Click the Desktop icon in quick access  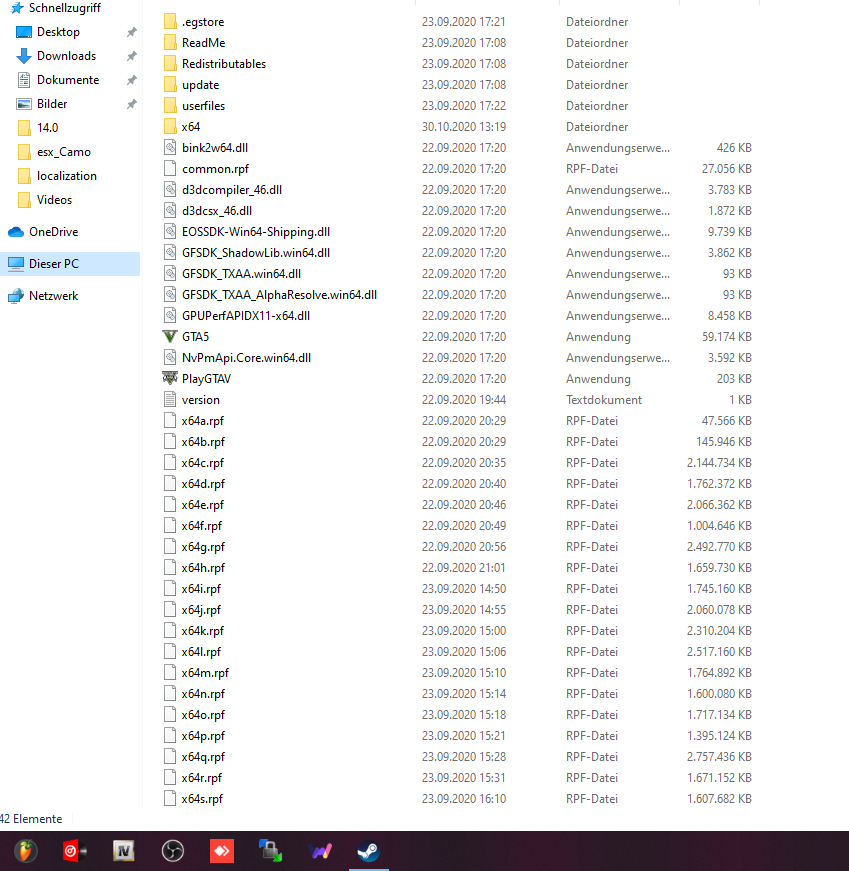[x=24, y=32]
